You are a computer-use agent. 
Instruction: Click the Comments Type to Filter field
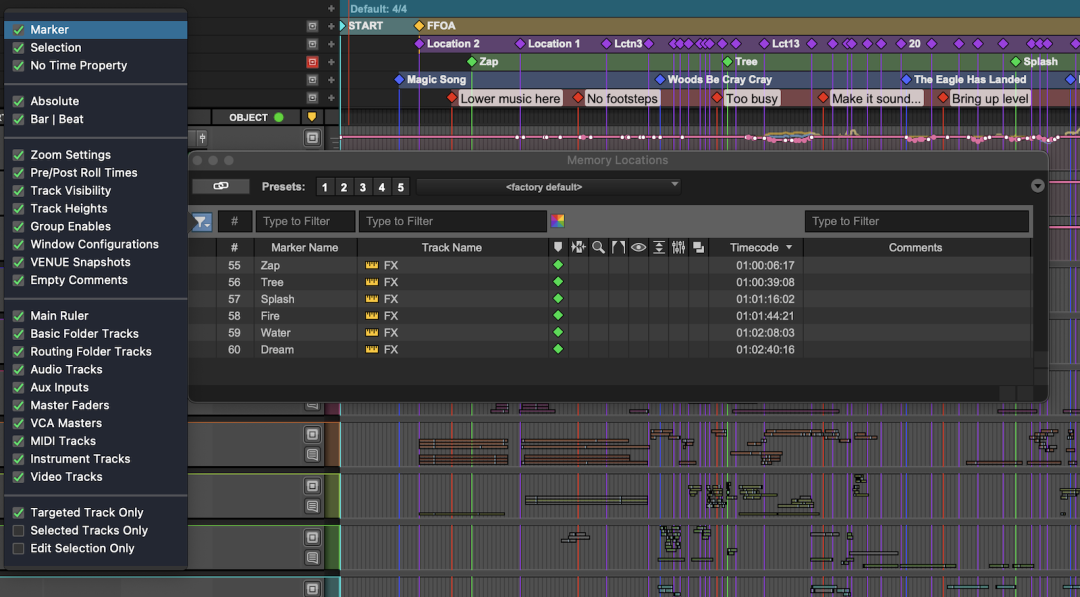tap(917, 221)
